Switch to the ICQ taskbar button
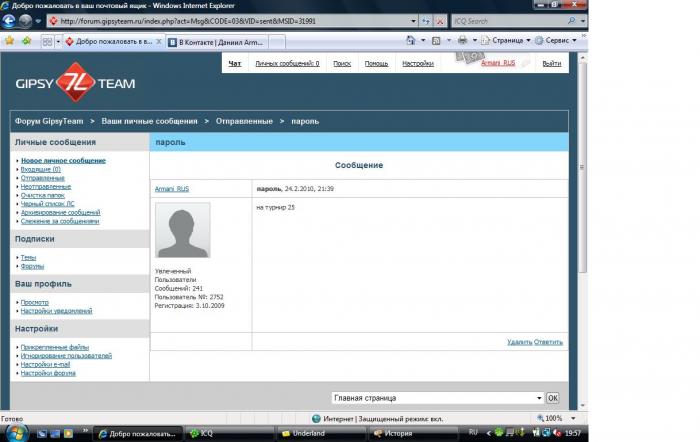This screenshot has width=700, height=442. coord(229,433)
